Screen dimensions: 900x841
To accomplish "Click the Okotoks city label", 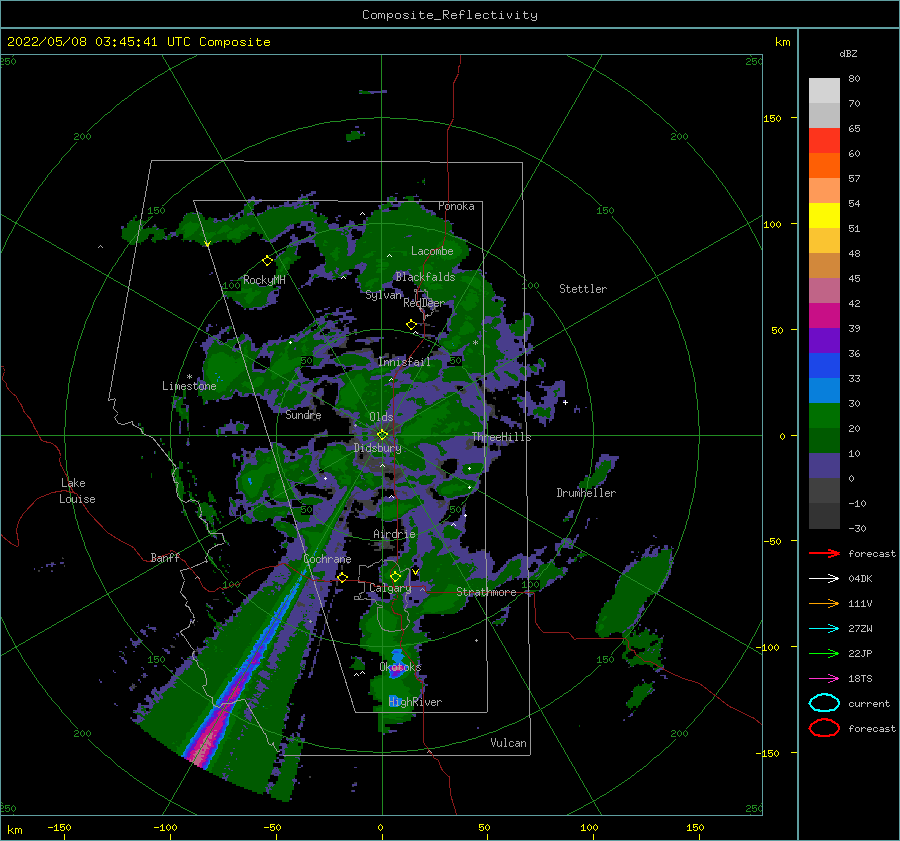I will coord(401,666).
